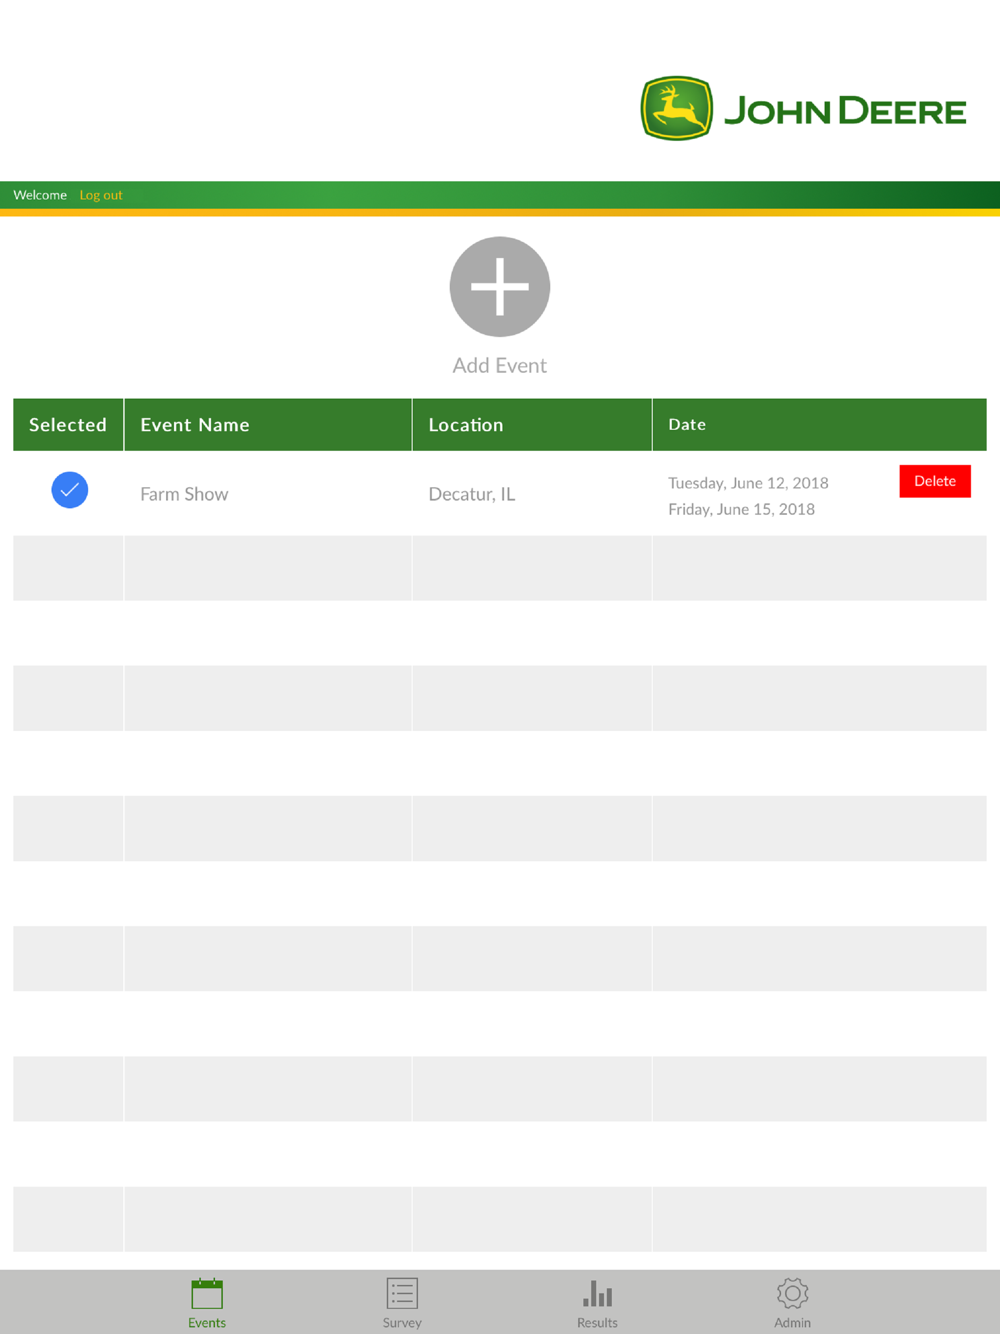Click the Add Event label text

[x=500, y=366]
